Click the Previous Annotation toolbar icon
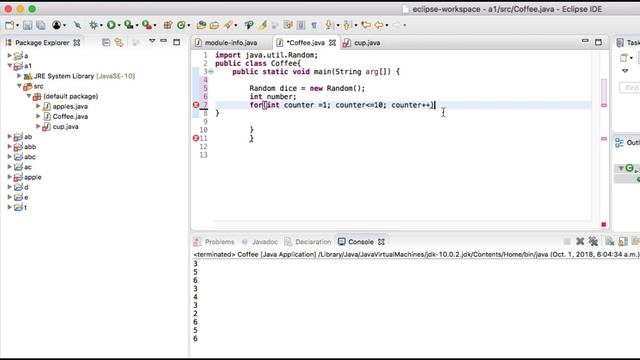Image resolution: width=640 pixels, height=360 pixels. coord(347,25)
